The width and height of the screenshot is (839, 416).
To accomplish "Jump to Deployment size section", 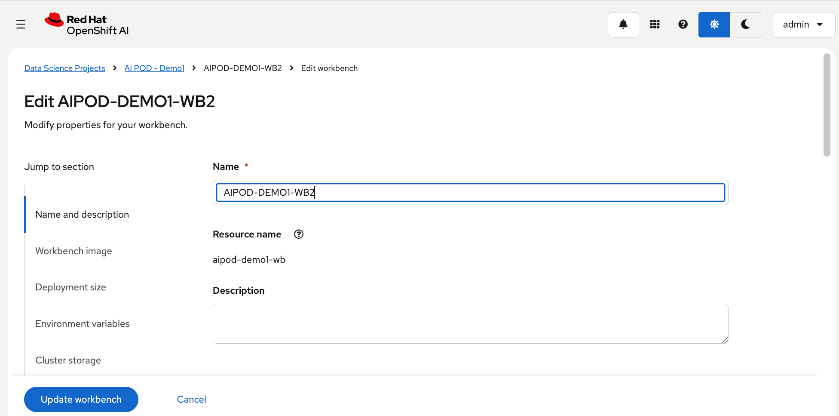I will [x=71, y=287].
